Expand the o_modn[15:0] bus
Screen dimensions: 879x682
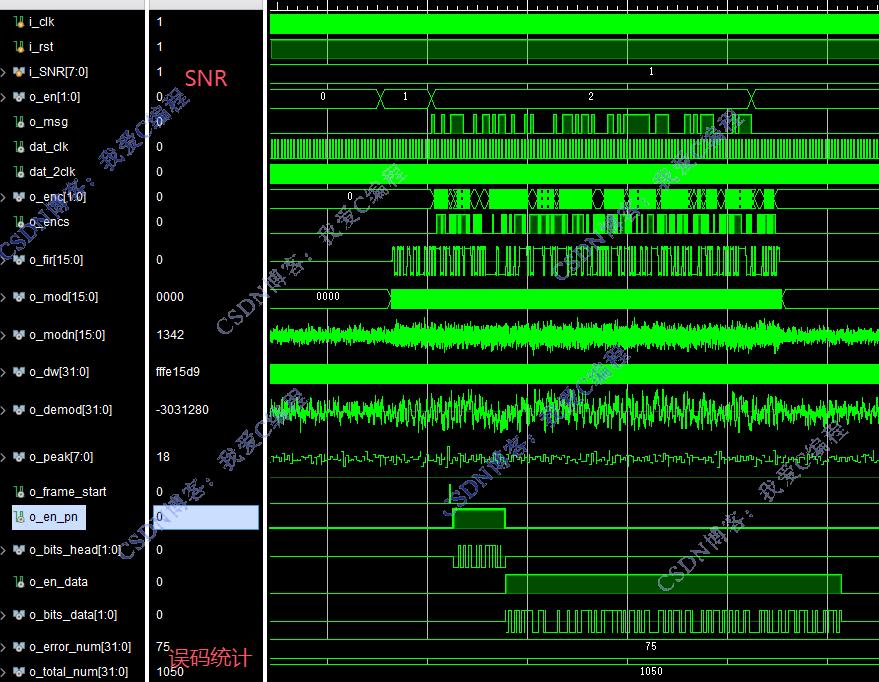coord(4,335)
